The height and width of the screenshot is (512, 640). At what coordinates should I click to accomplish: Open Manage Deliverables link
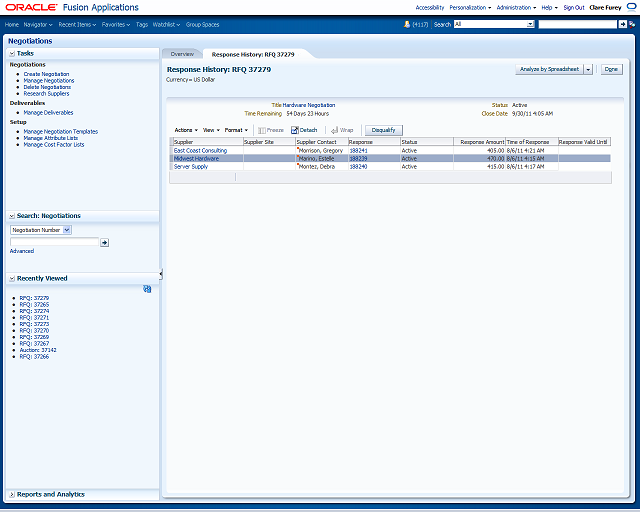click(48, 112)
